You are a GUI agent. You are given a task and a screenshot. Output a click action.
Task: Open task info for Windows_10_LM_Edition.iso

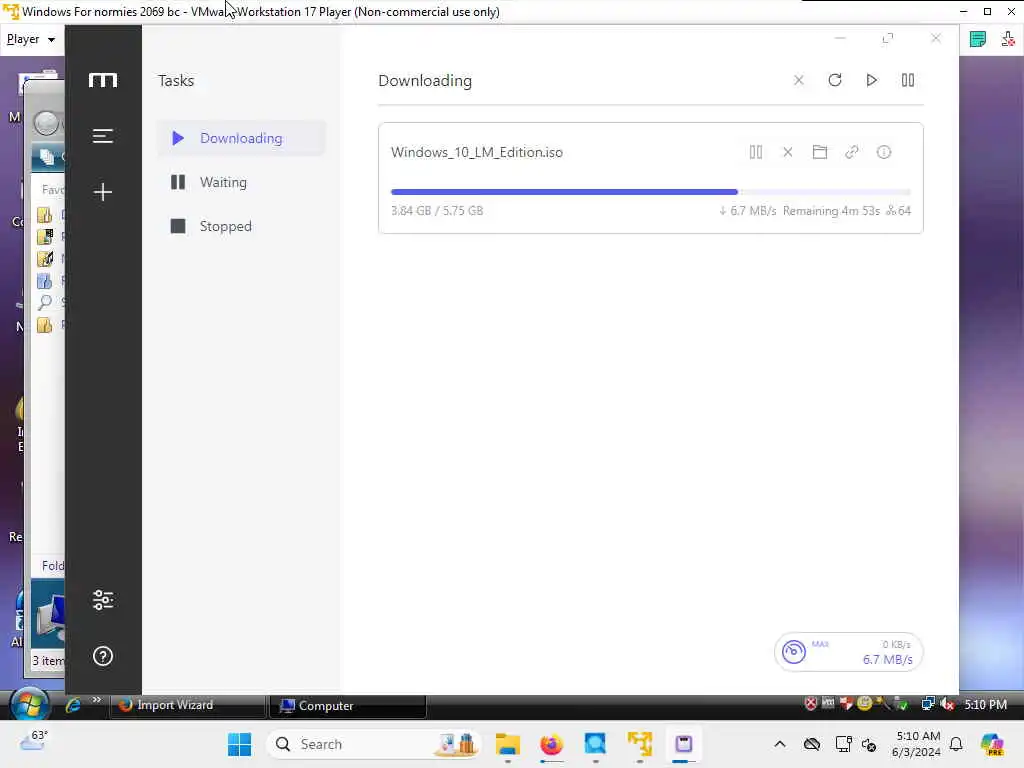pos(884,152)
